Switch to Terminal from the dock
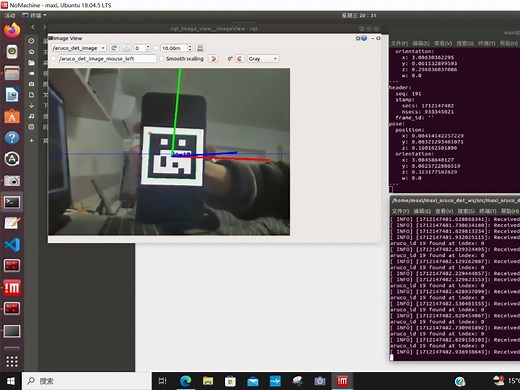This screenshot has height=390, width=520. 12,202
